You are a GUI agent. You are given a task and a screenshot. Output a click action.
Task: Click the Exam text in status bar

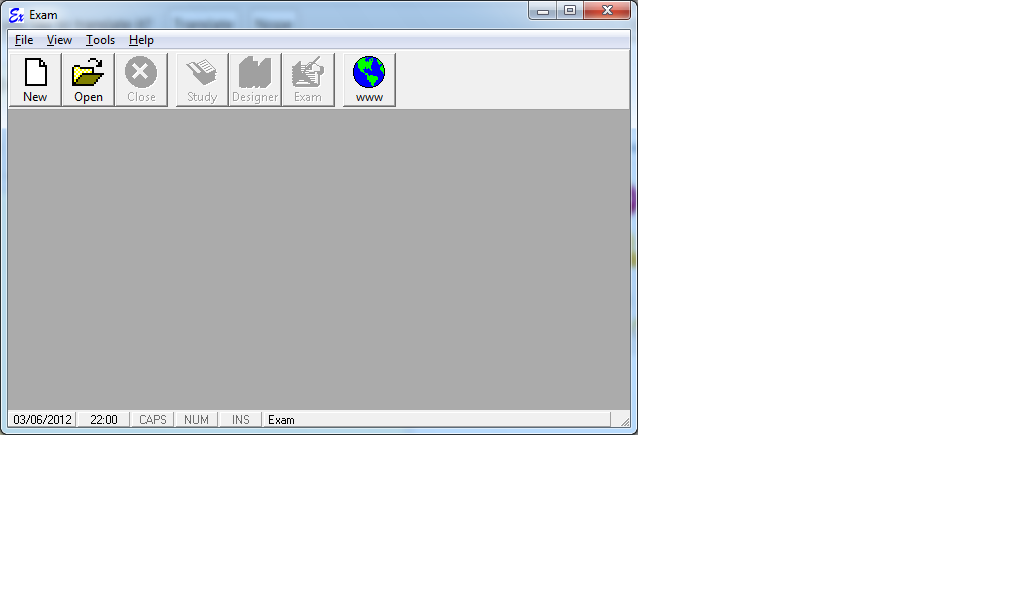(x=281, y=420)
